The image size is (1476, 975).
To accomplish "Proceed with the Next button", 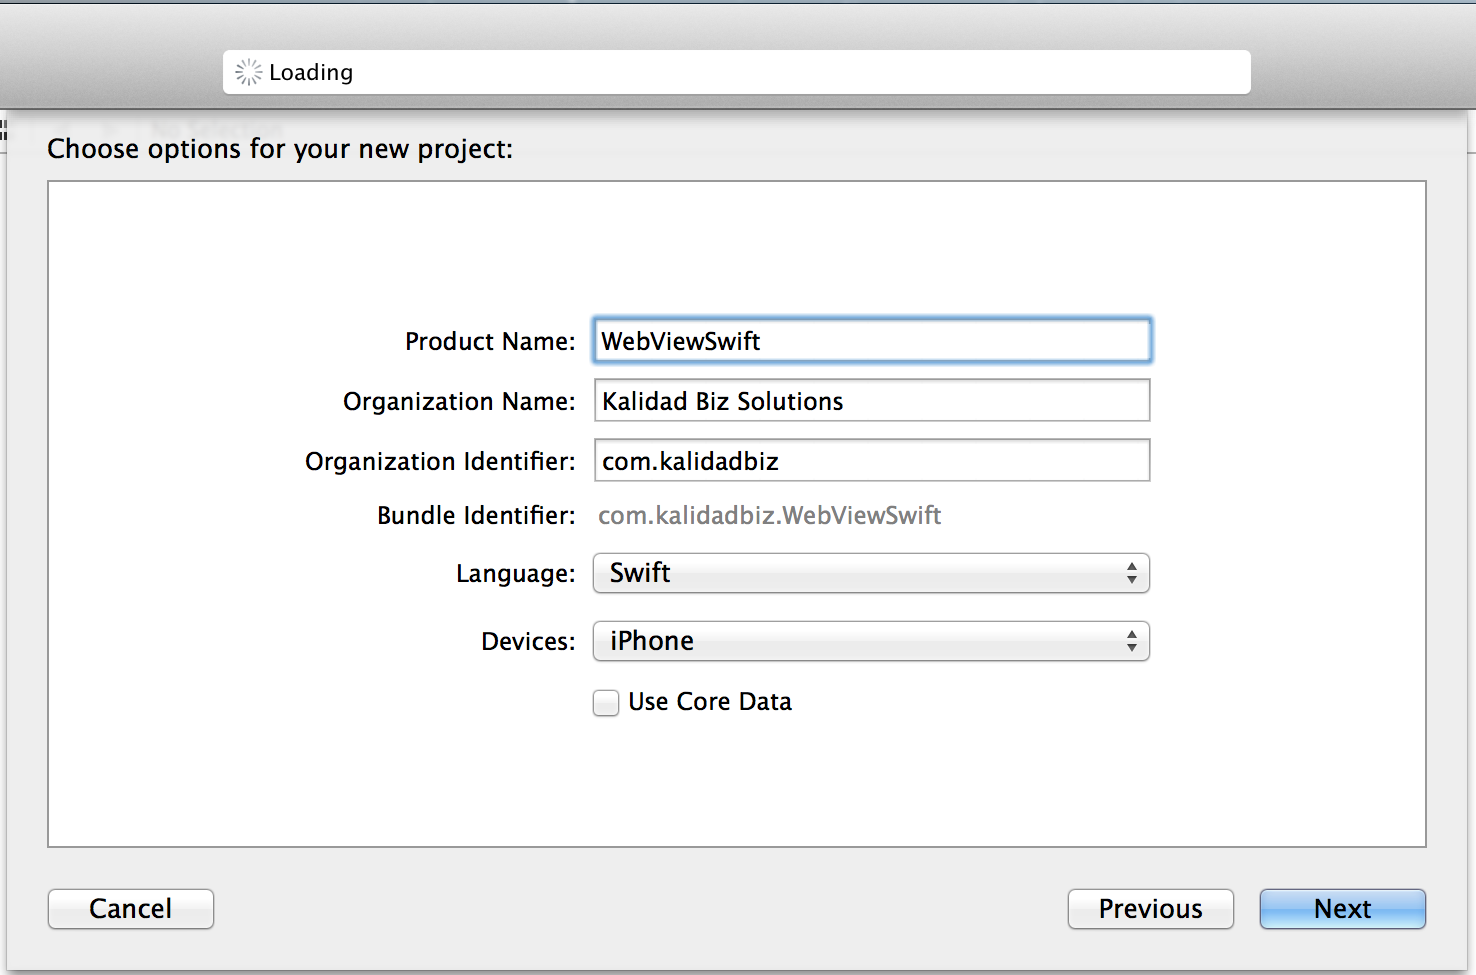I will coord(1342,909).
